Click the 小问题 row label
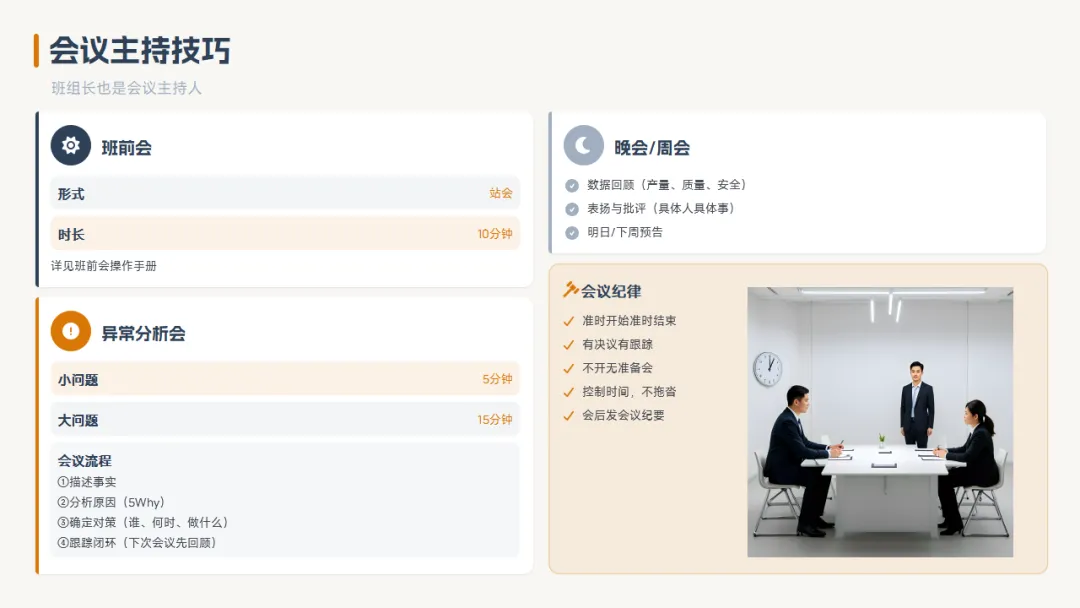Screen dimensions: 1080x608 coord(78,380)
